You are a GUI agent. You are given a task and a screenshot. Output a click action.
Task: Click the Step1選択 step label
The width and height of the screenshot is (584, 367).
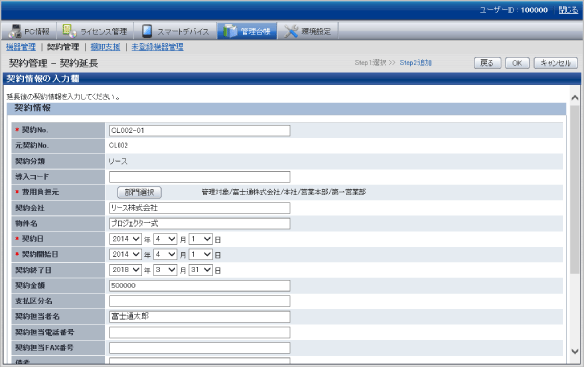coord(370,63)
